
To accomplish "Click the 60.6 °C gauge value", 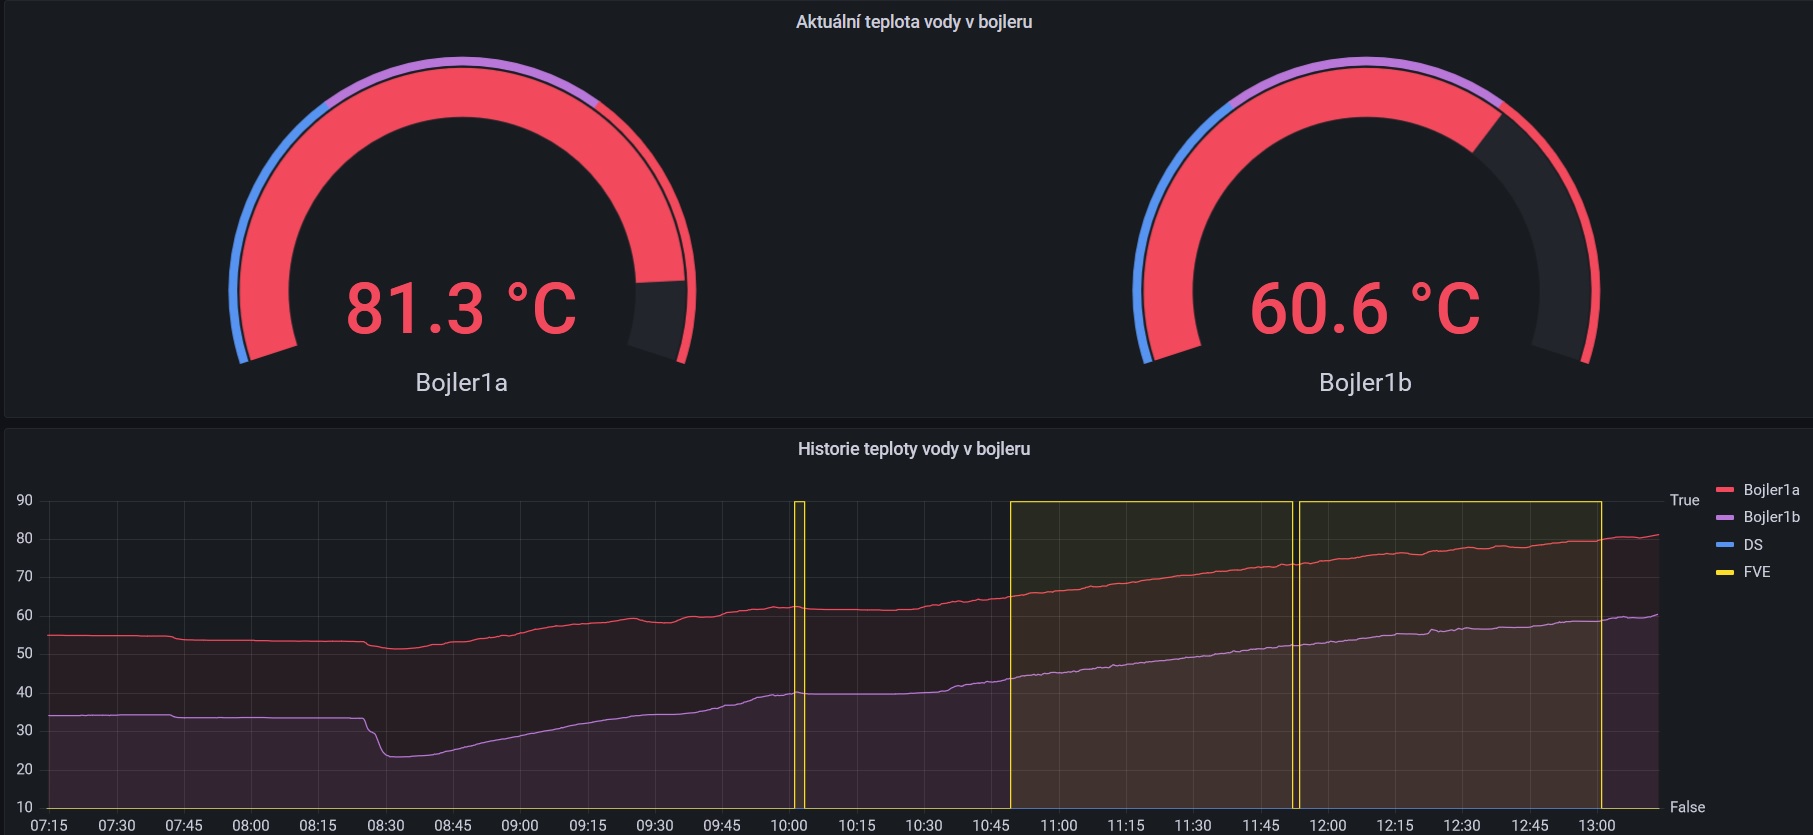I will pos(1365,308).
